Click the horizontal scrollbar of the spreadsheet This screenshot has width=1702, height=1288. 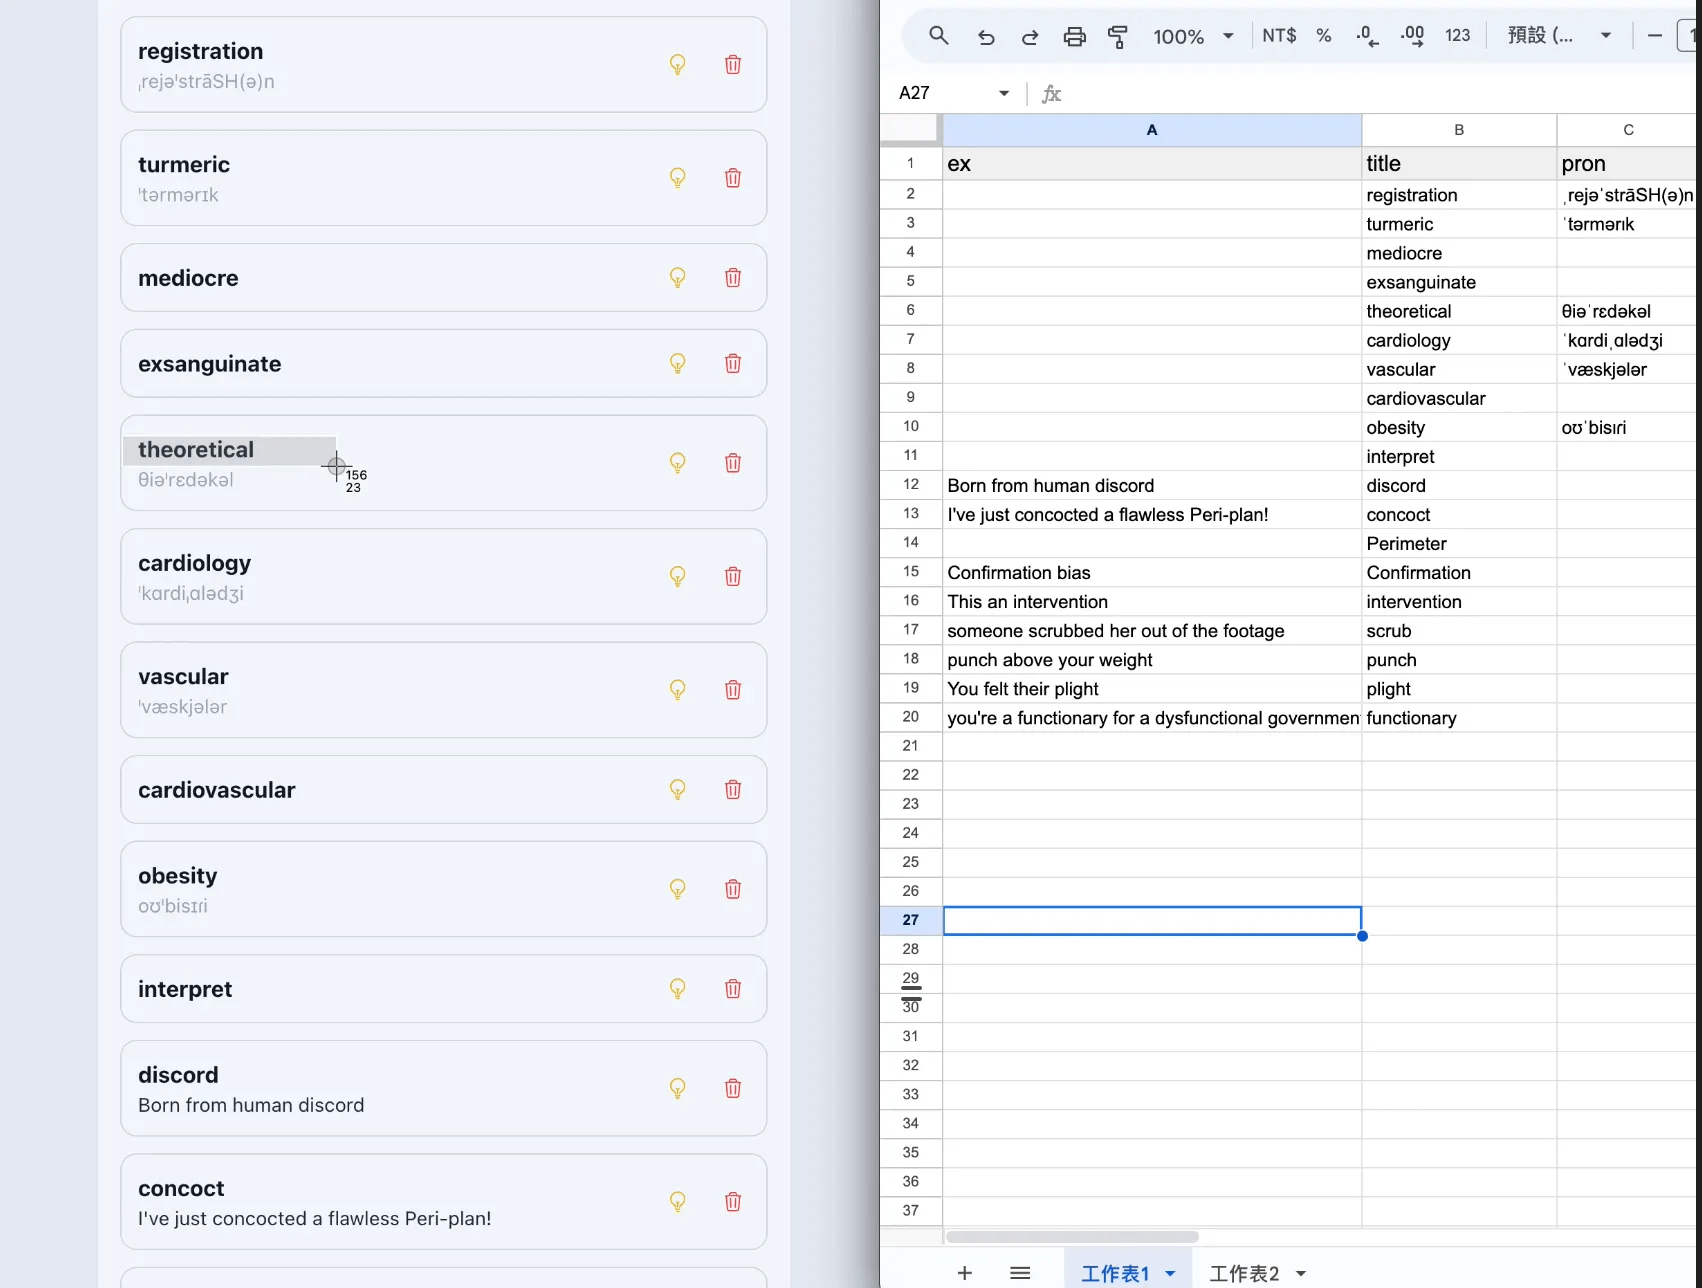[1072, 1237]
